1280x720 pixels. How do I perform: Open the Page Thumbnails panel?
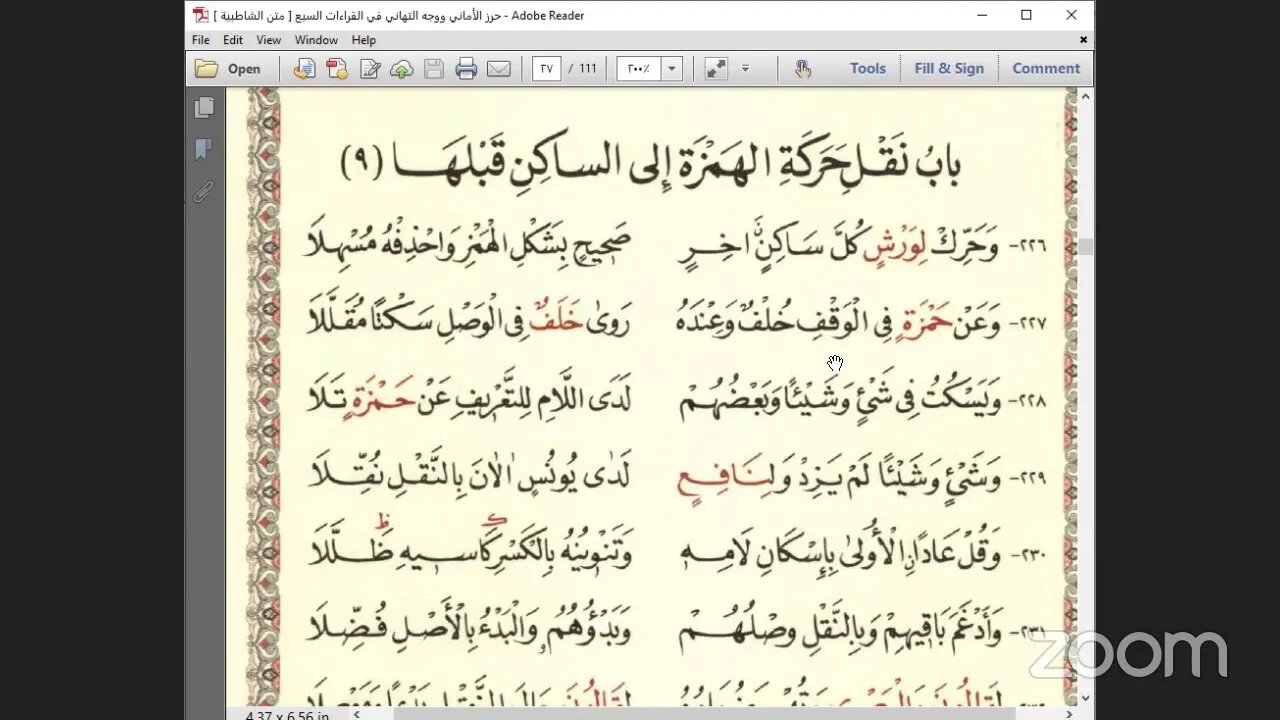(x=205, y=107)
